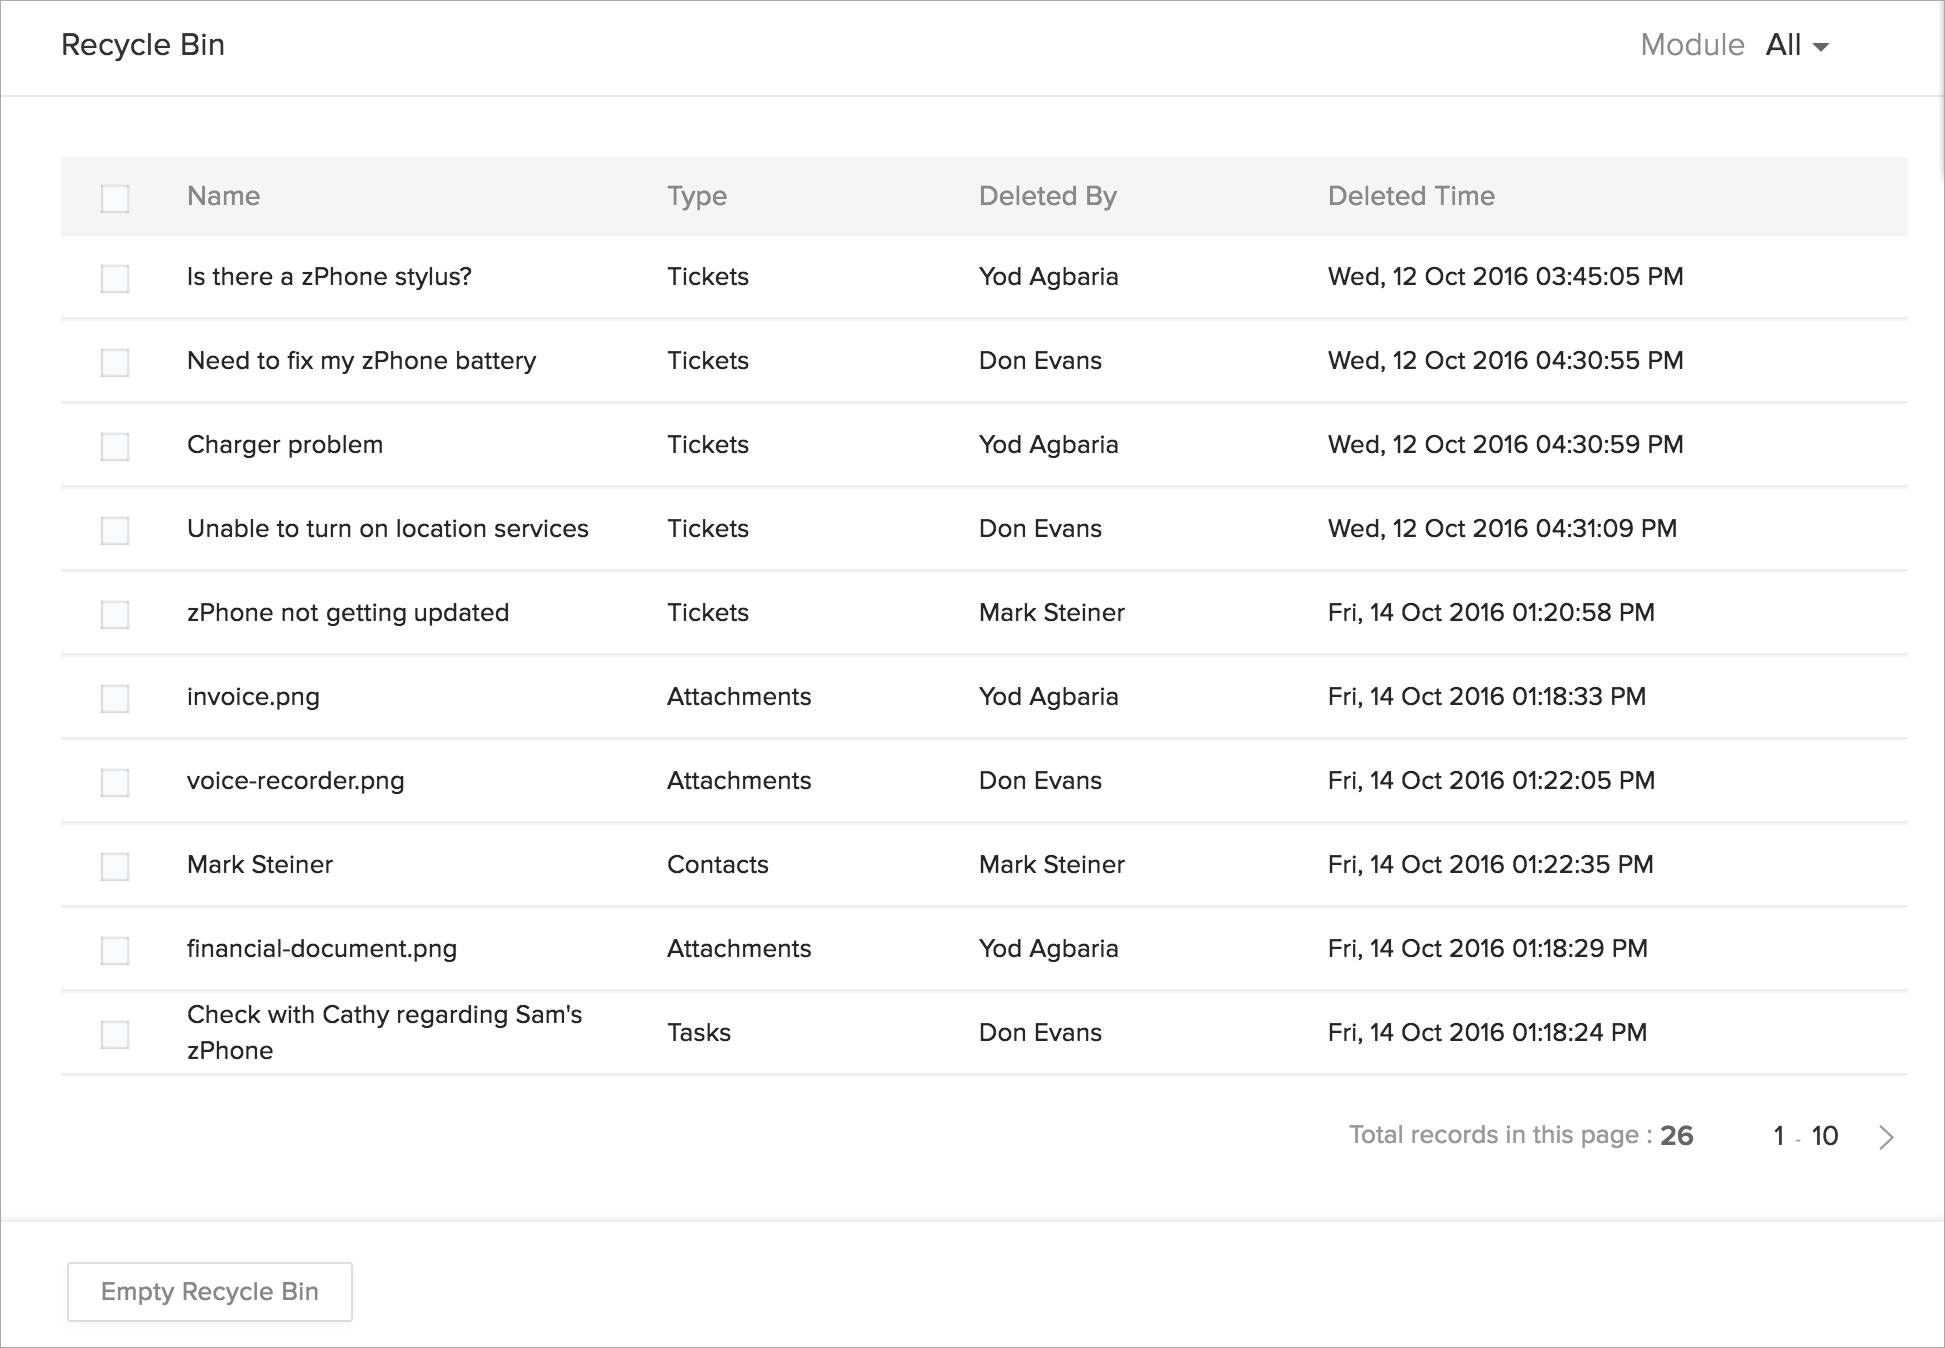
Task: Click zPhone not getting updated entry
Action: tap(348, 613)
